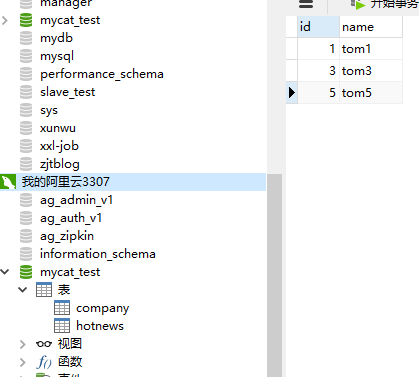The image size is (419, 377).
Task: Click the green mycat_test database icon at top
Action: pyautogui.click(x=26, y=20)
